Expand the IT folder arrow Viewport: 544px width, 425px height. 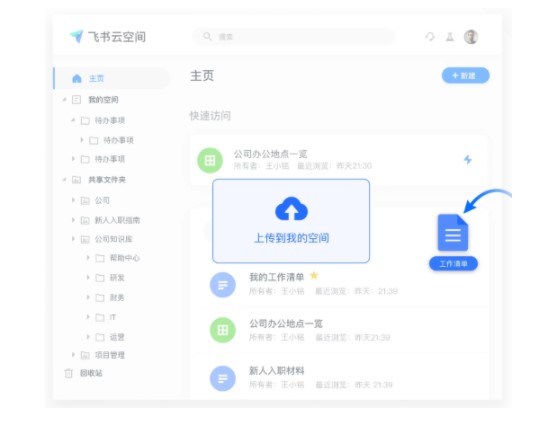[88, 317]
